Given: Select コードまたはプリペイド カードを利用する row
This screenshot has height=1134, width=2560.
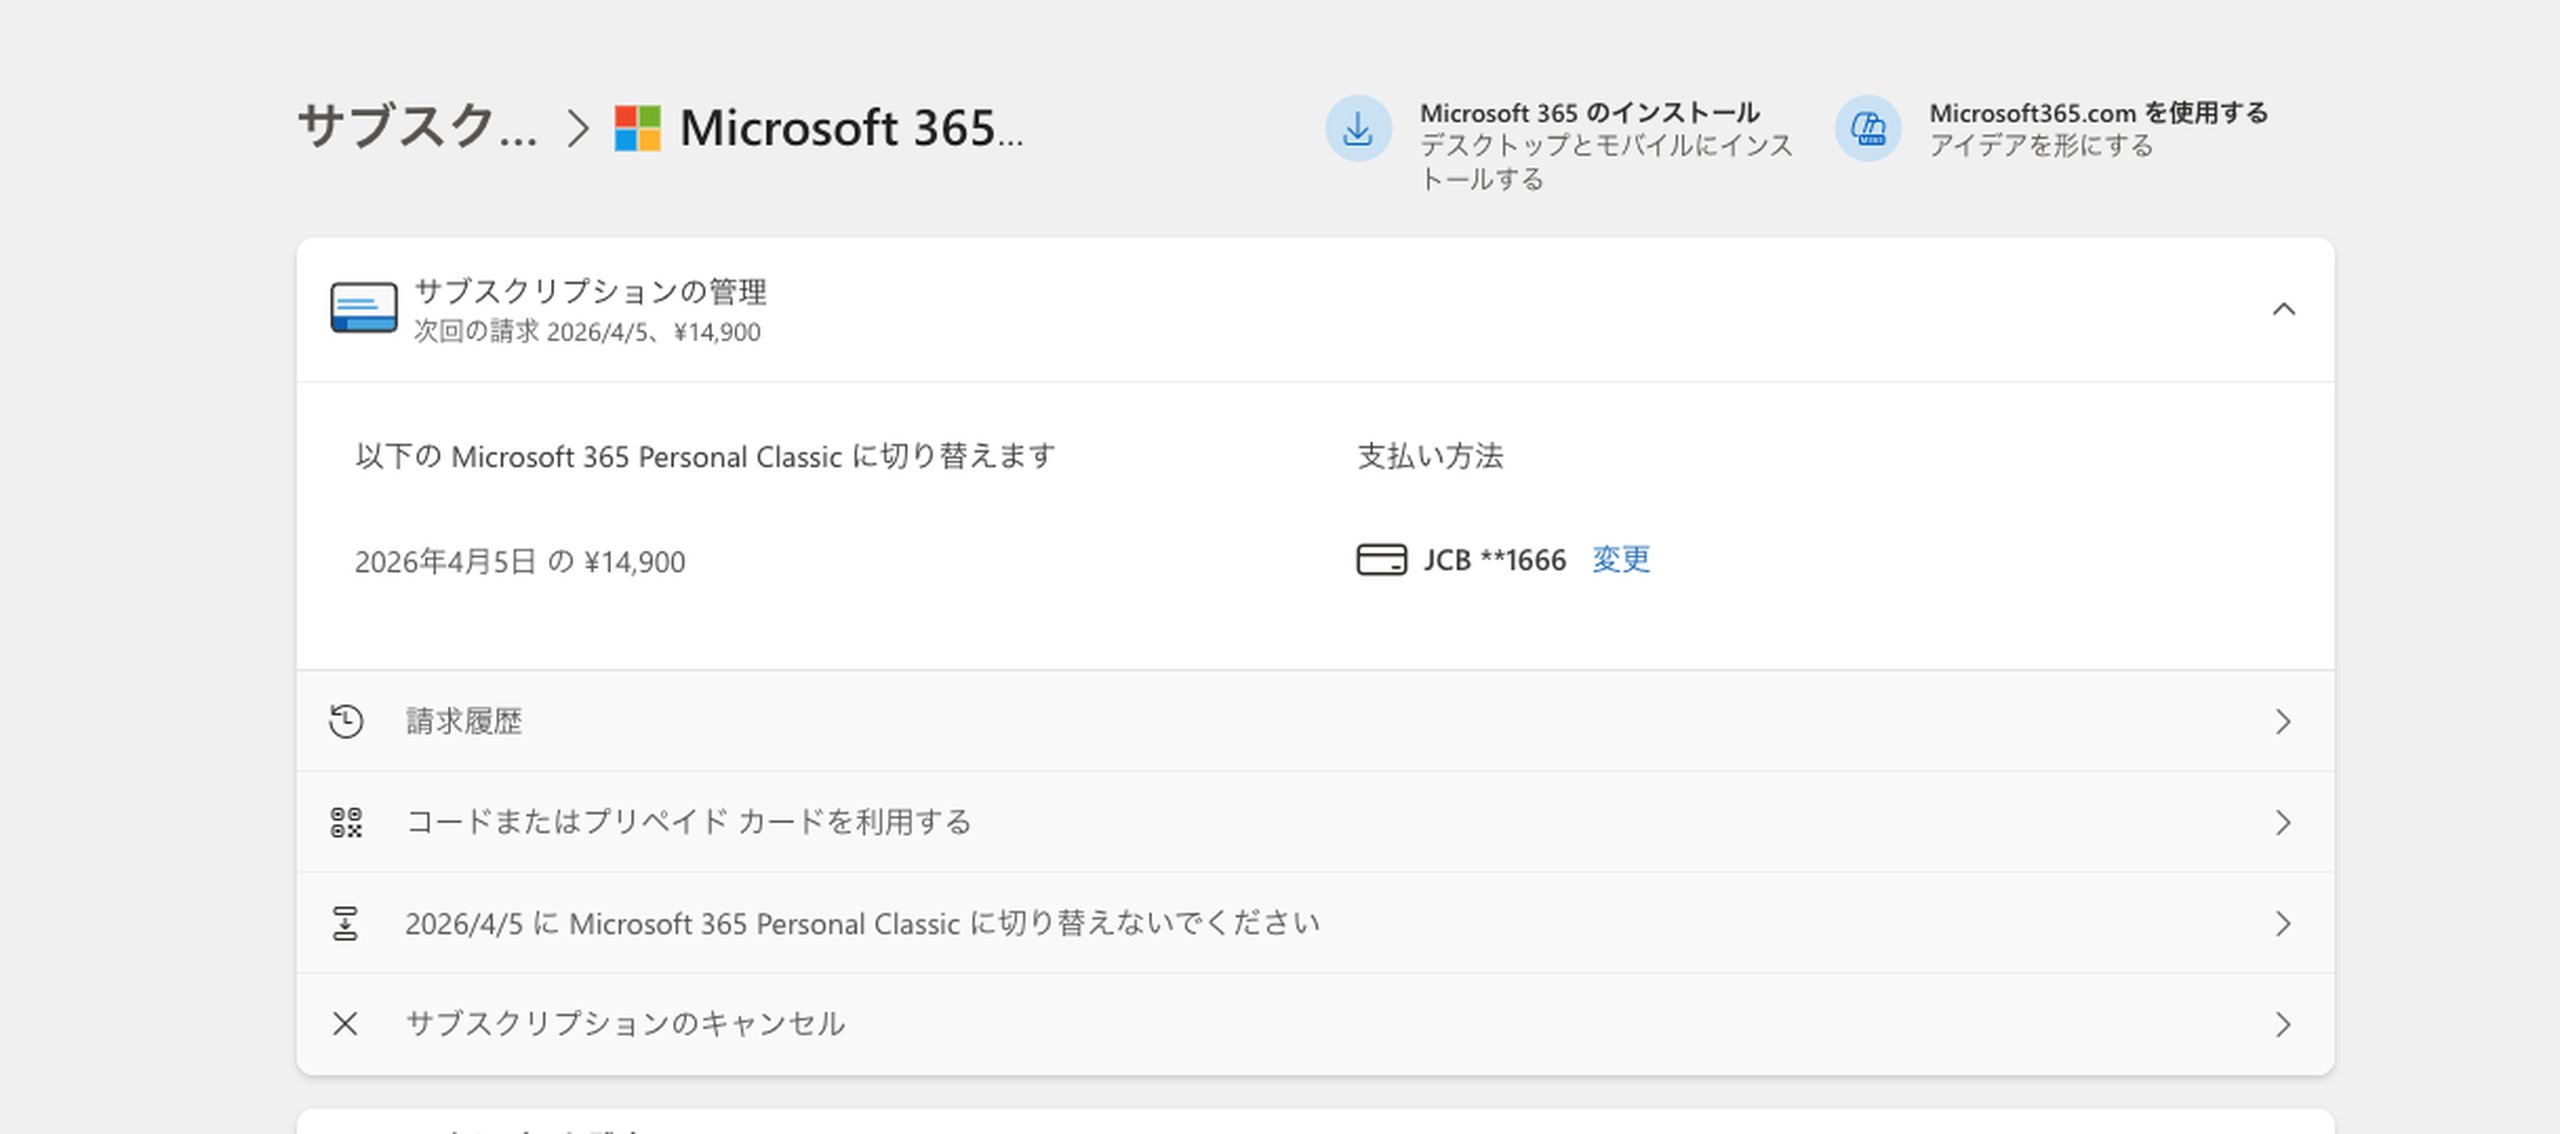Looking at the screenshot, I should 688,822.
